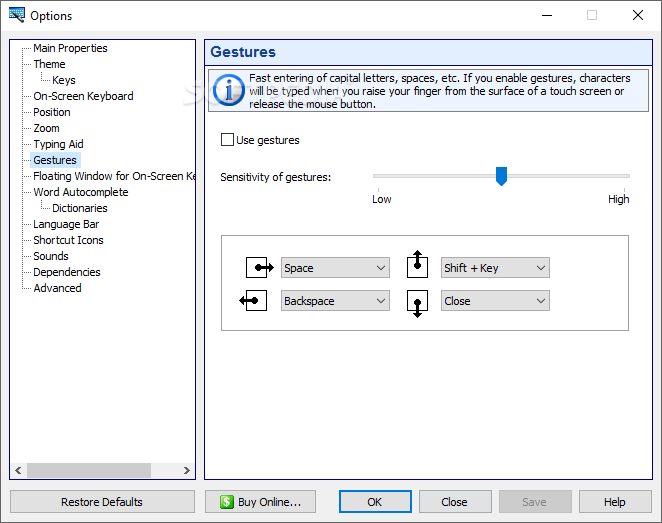Click the bottom Close button

[x=455, y=501]
